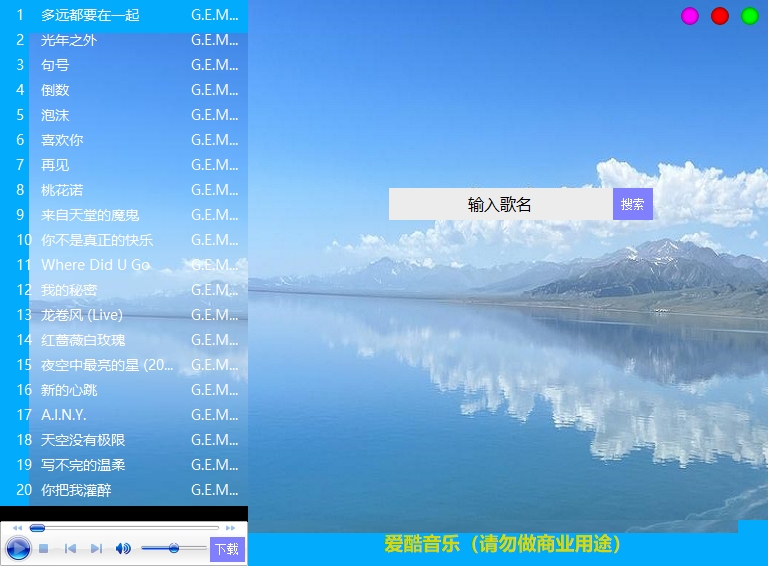Screen dimensions: 768x566
Task: Select song 天空没有极限
Action: point(83,440)
